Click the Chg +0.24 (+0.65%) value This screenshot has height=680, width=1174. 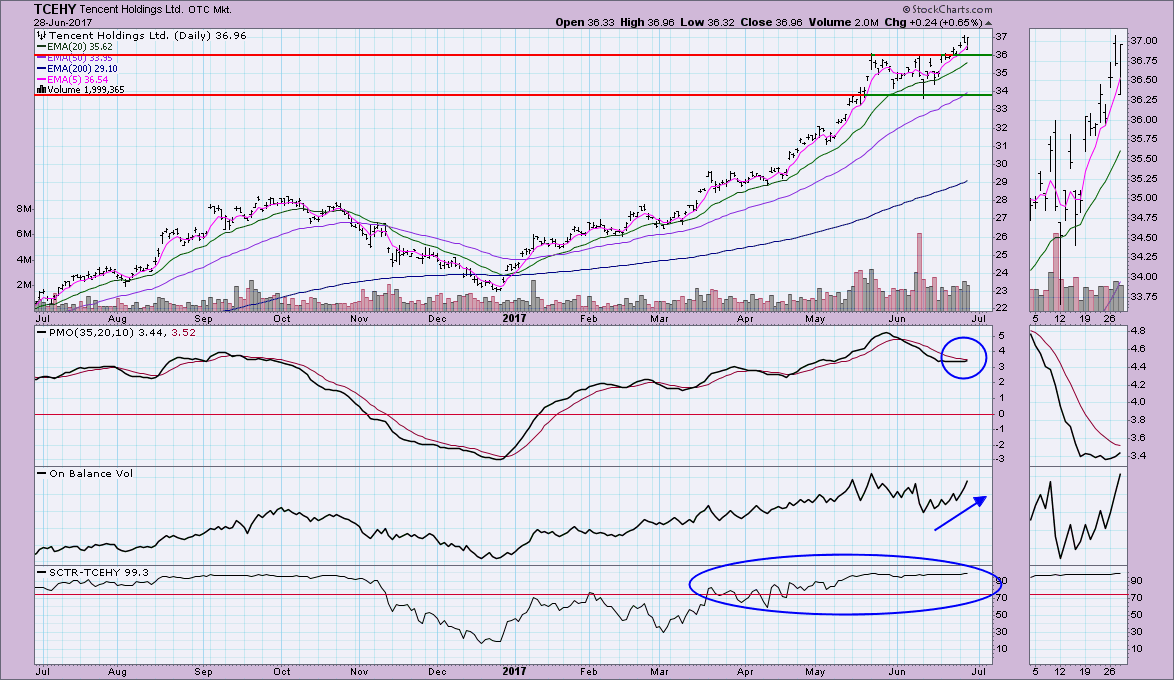933,22
